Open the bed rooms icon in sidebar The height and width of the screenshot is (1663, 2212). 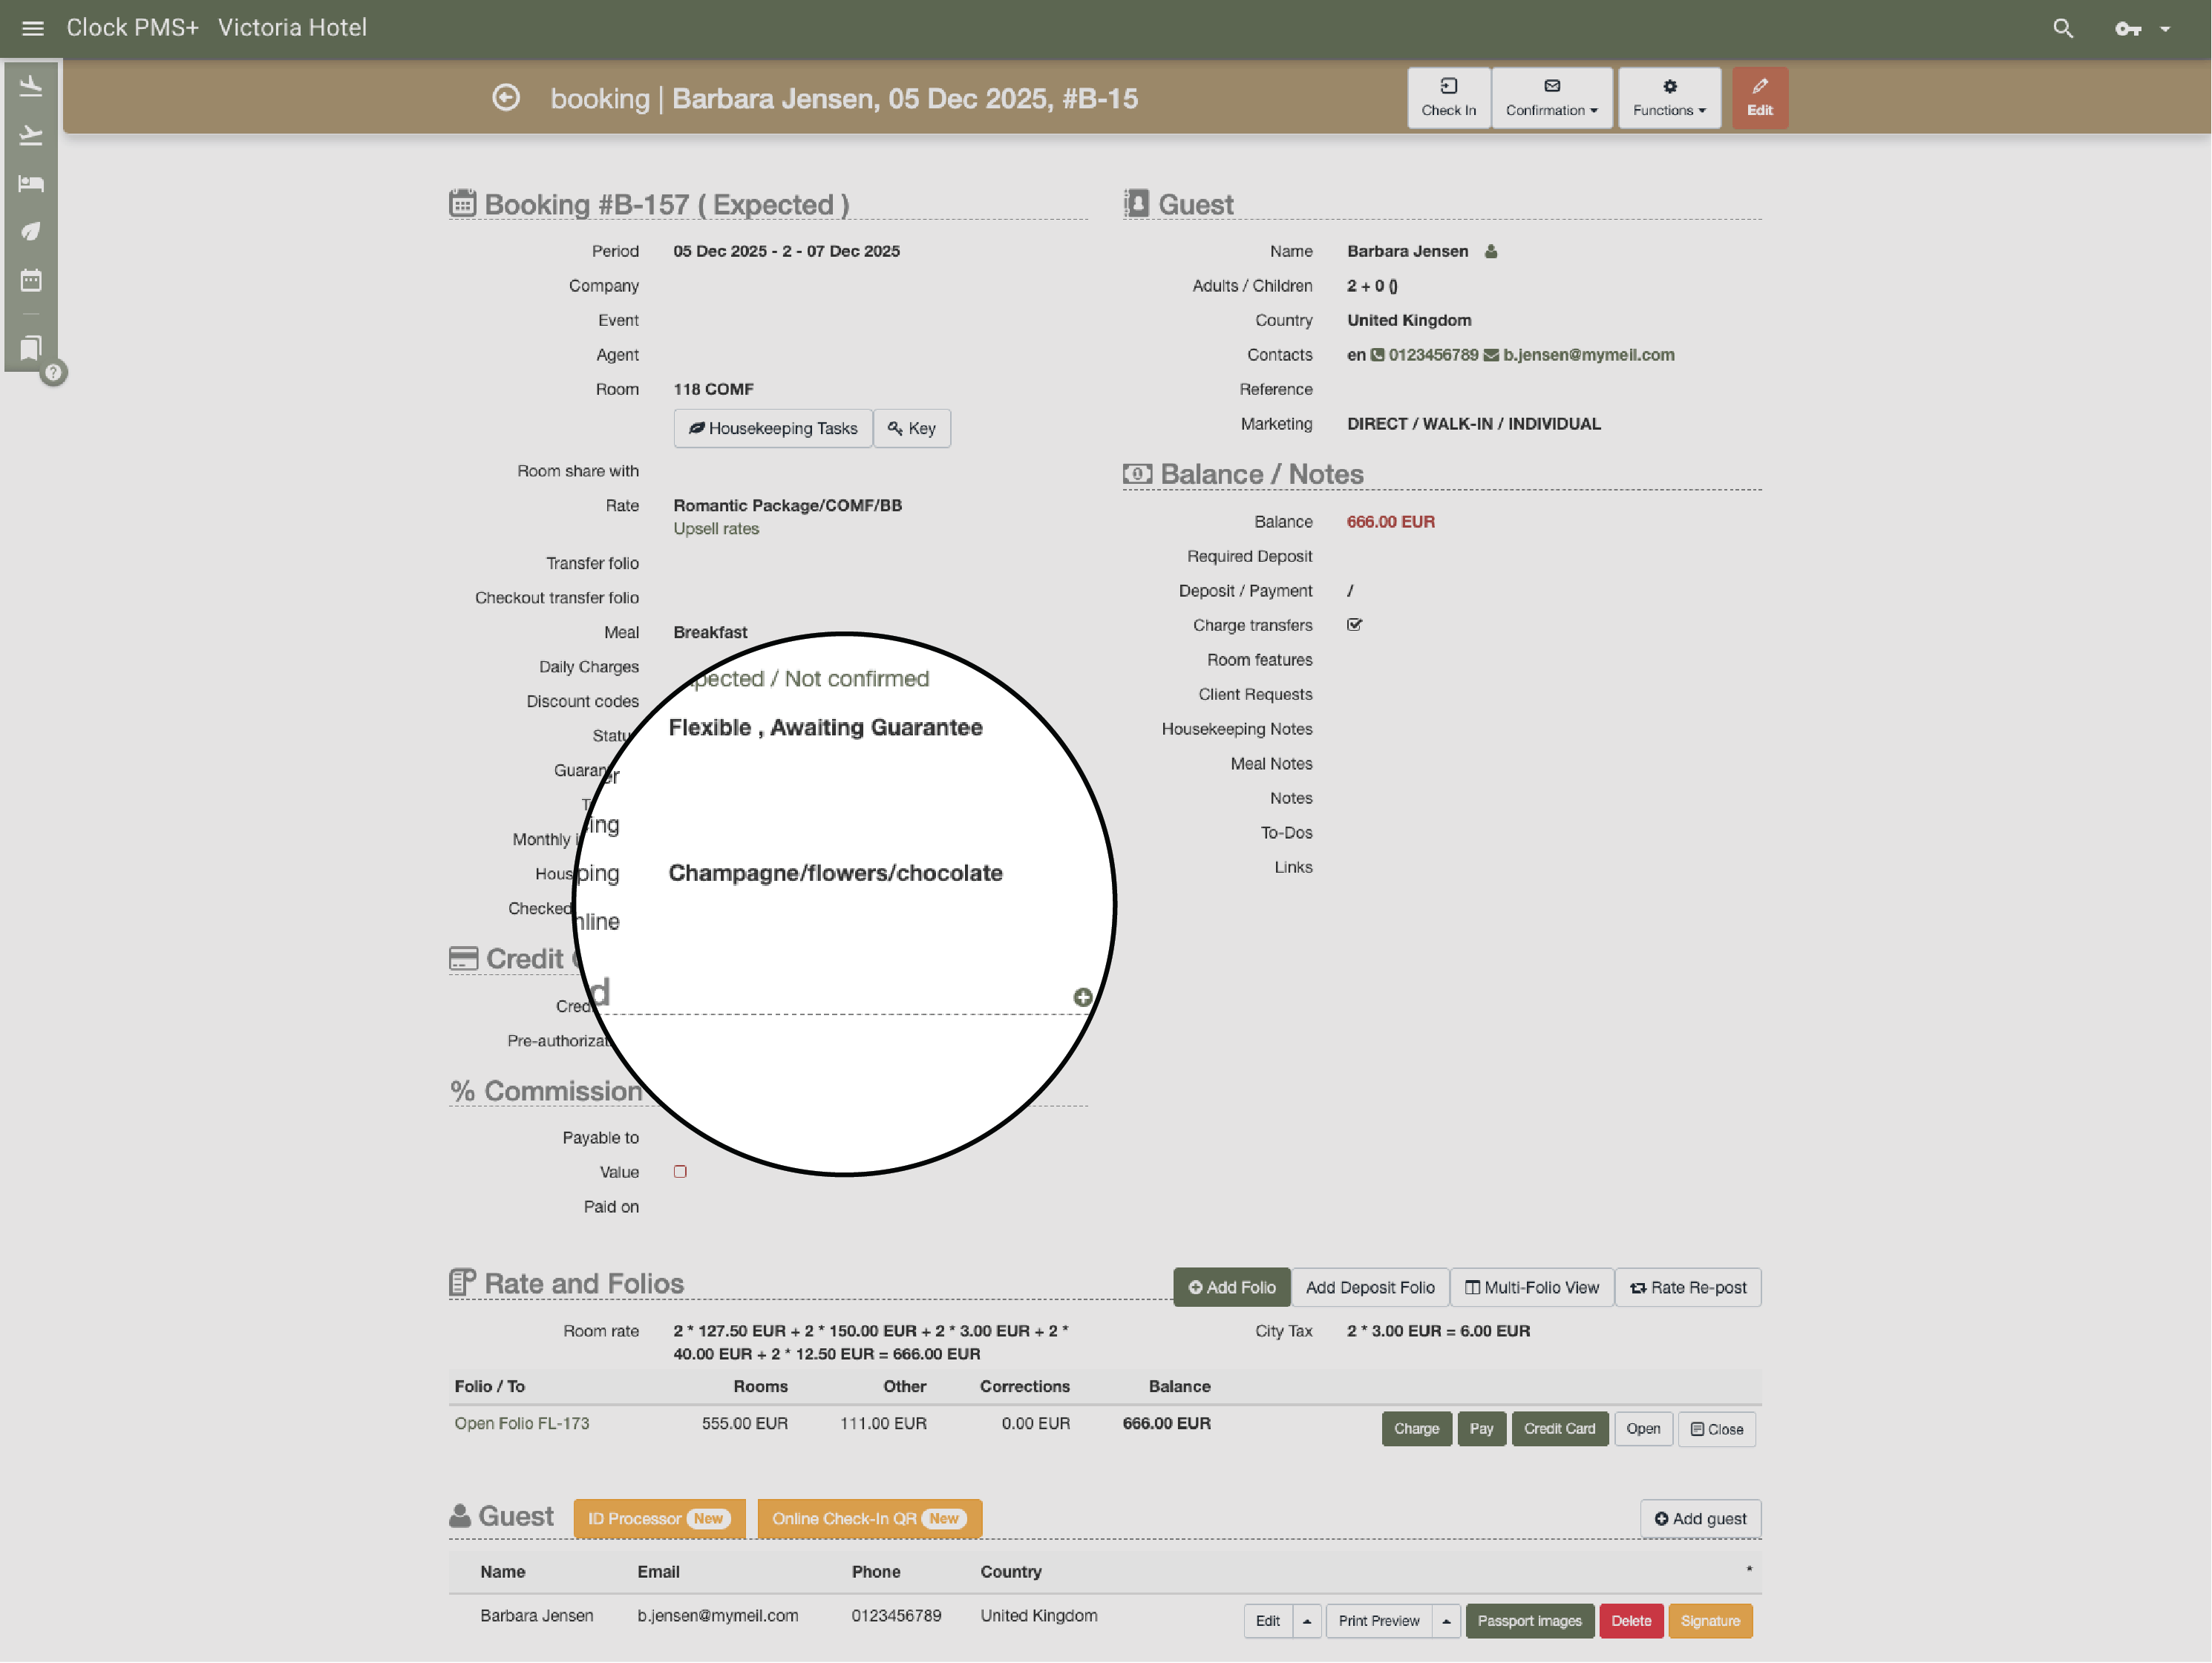pyautogui.click(x=31, y=183)
